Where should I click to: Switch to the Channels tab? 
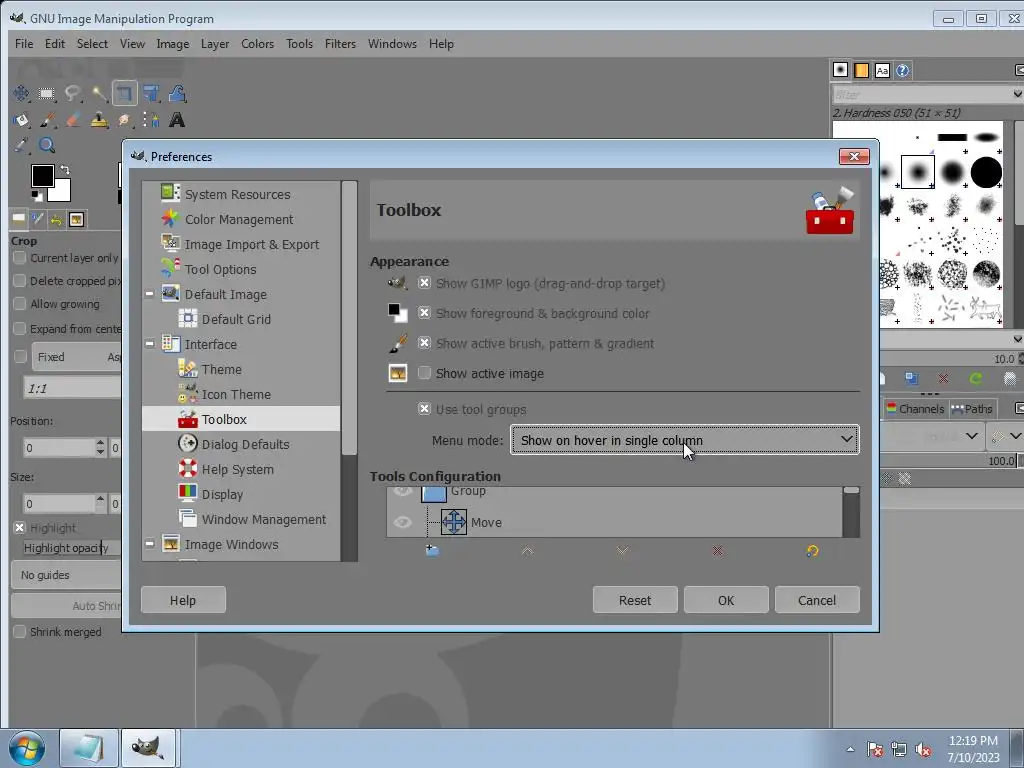coord(915,409)
